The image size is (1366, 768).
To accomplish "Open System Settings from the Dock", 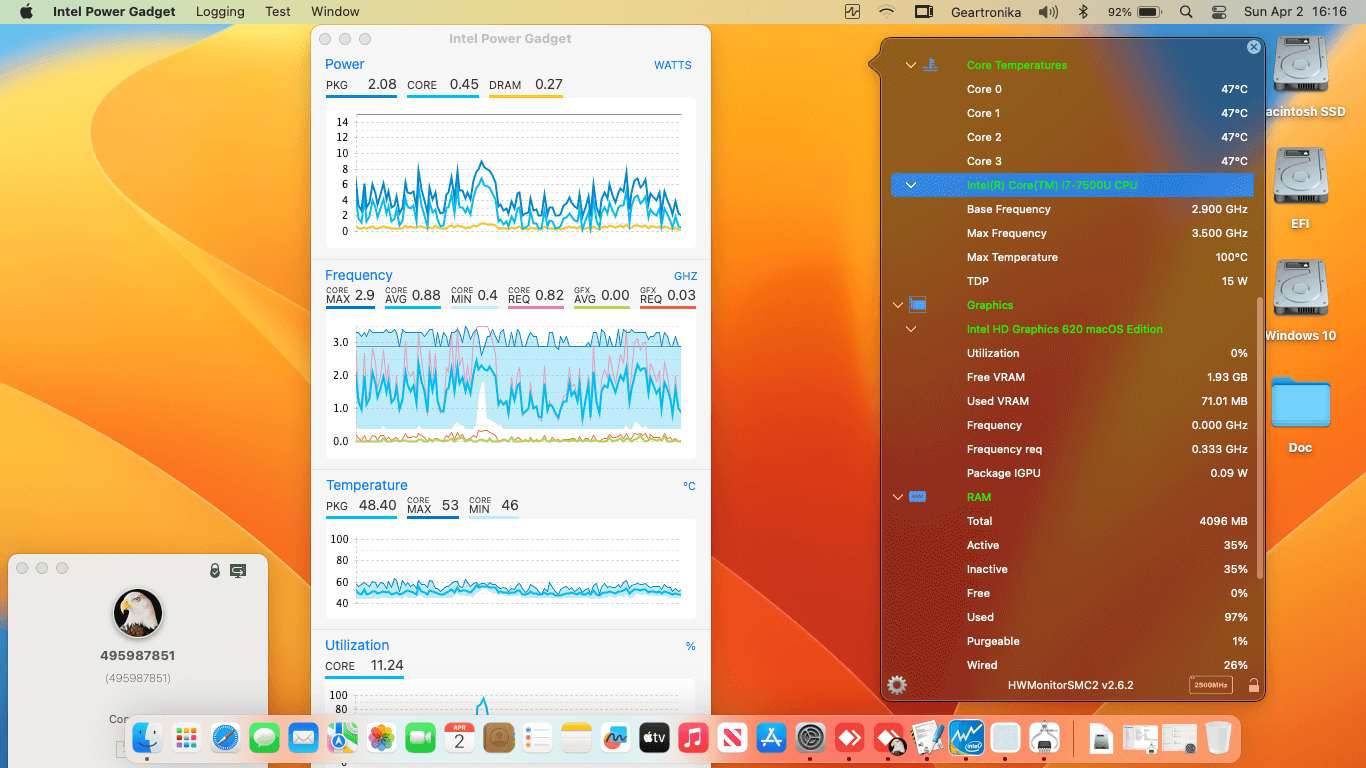I will click(x=810, y=738).
